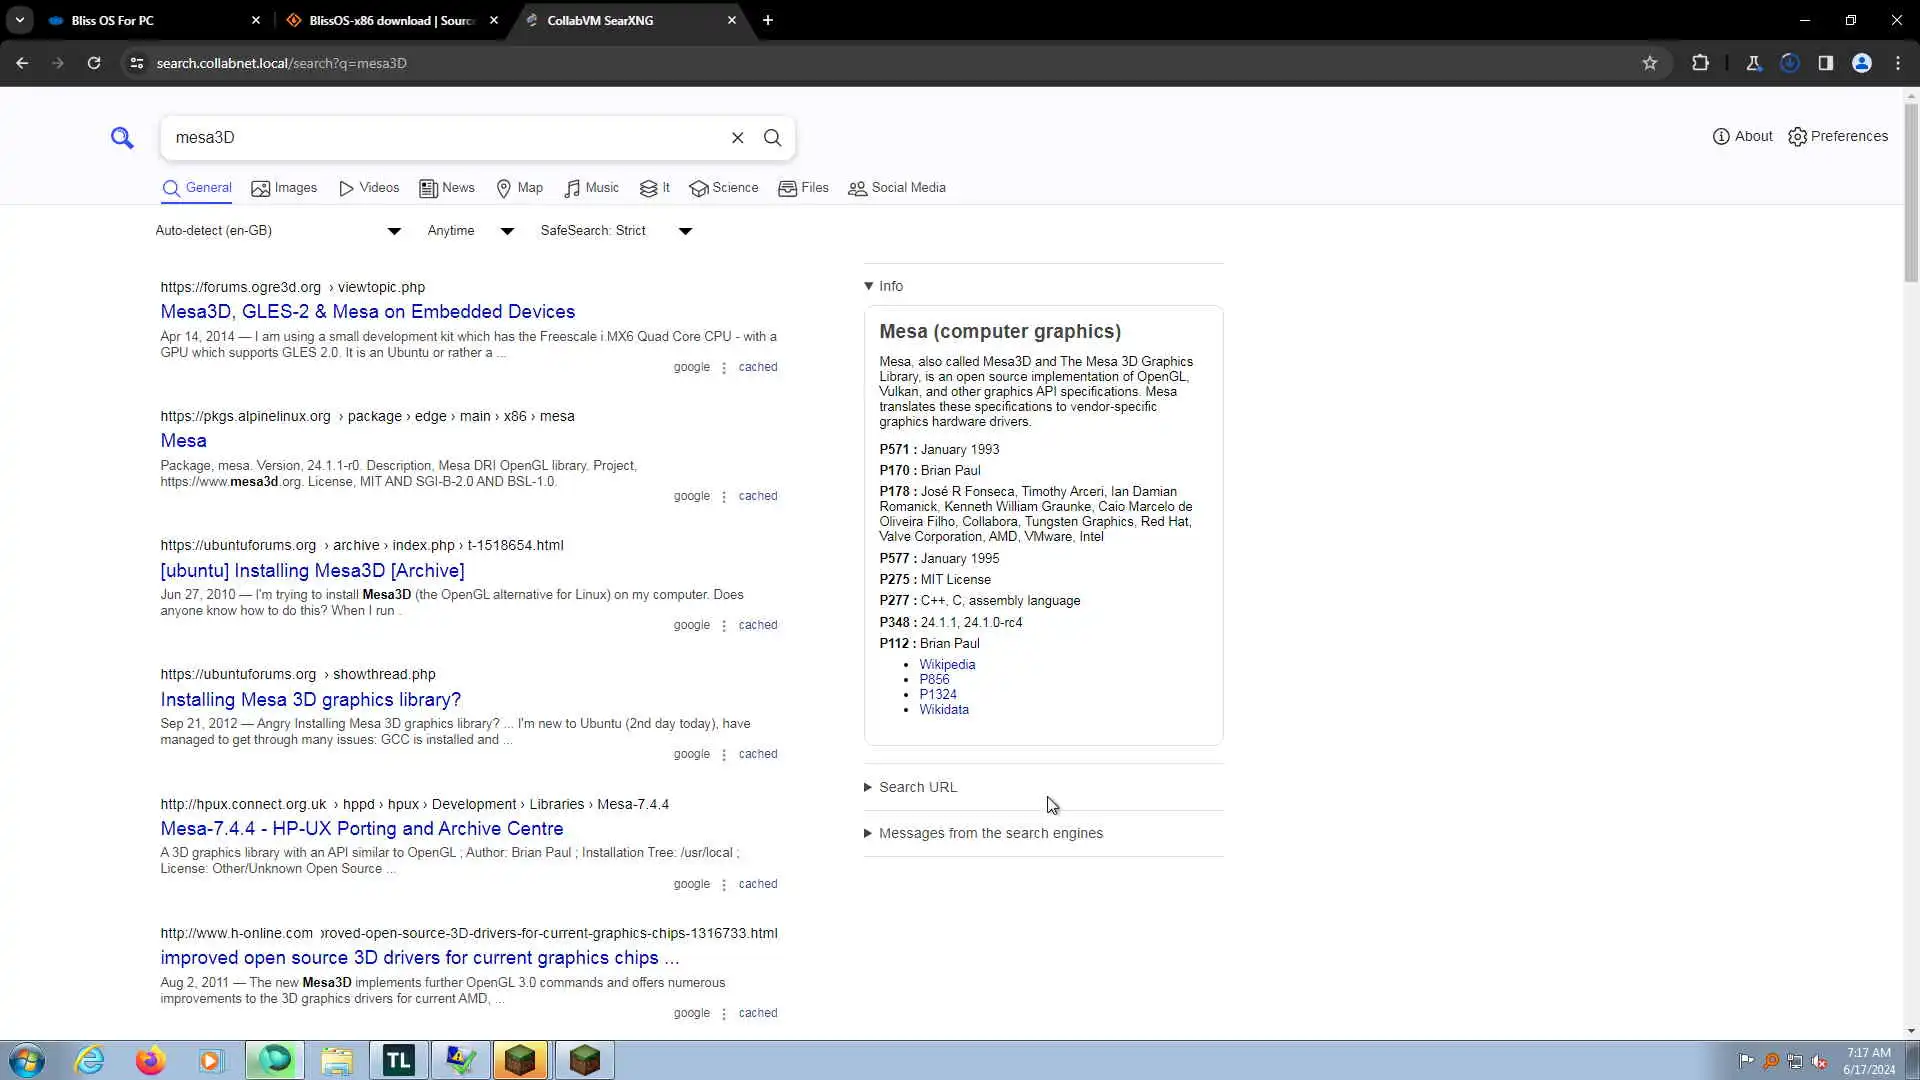The width and height of the screenshot is (1920, 1080).
Task: Open the Wikipedia link in Info box
Action: pyautogui.click(x=946, y=664)
